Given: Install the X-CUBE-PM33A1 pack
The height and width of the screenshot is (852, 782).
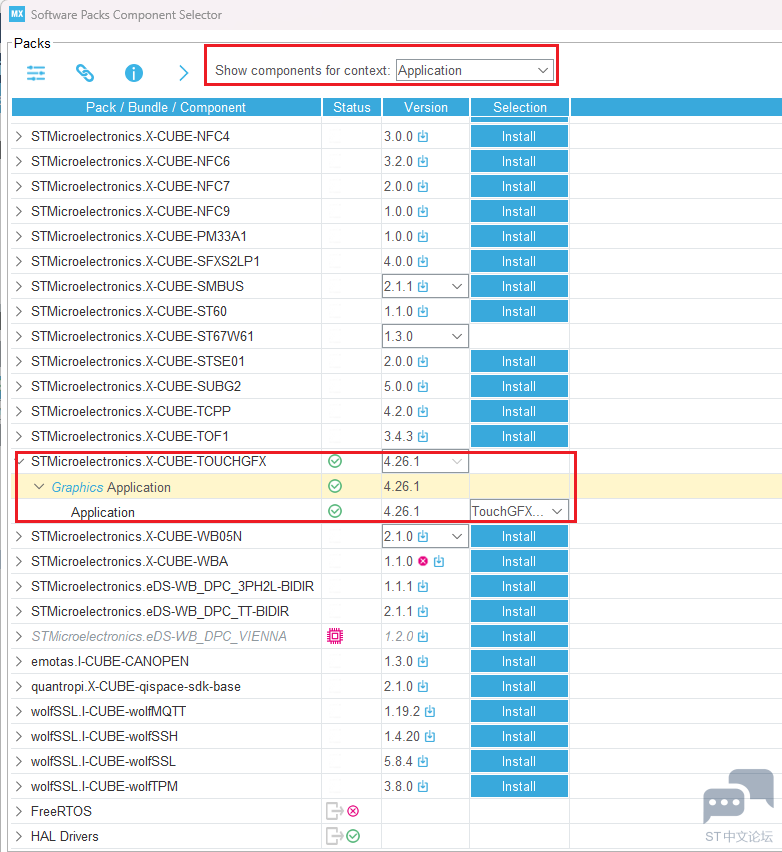Looking at the screenshot, I should tap(519, 236).
